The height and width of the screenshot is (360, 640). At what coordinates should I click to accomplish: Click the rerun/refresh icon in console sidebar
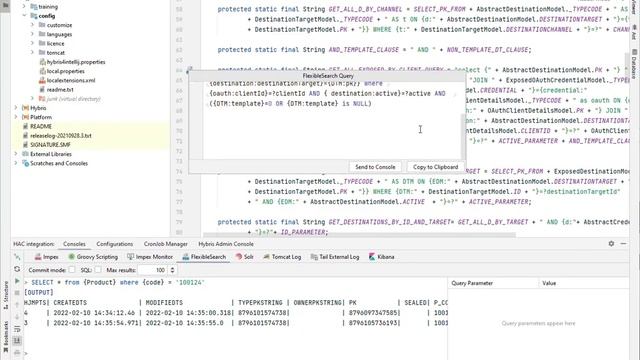[17, 269]
